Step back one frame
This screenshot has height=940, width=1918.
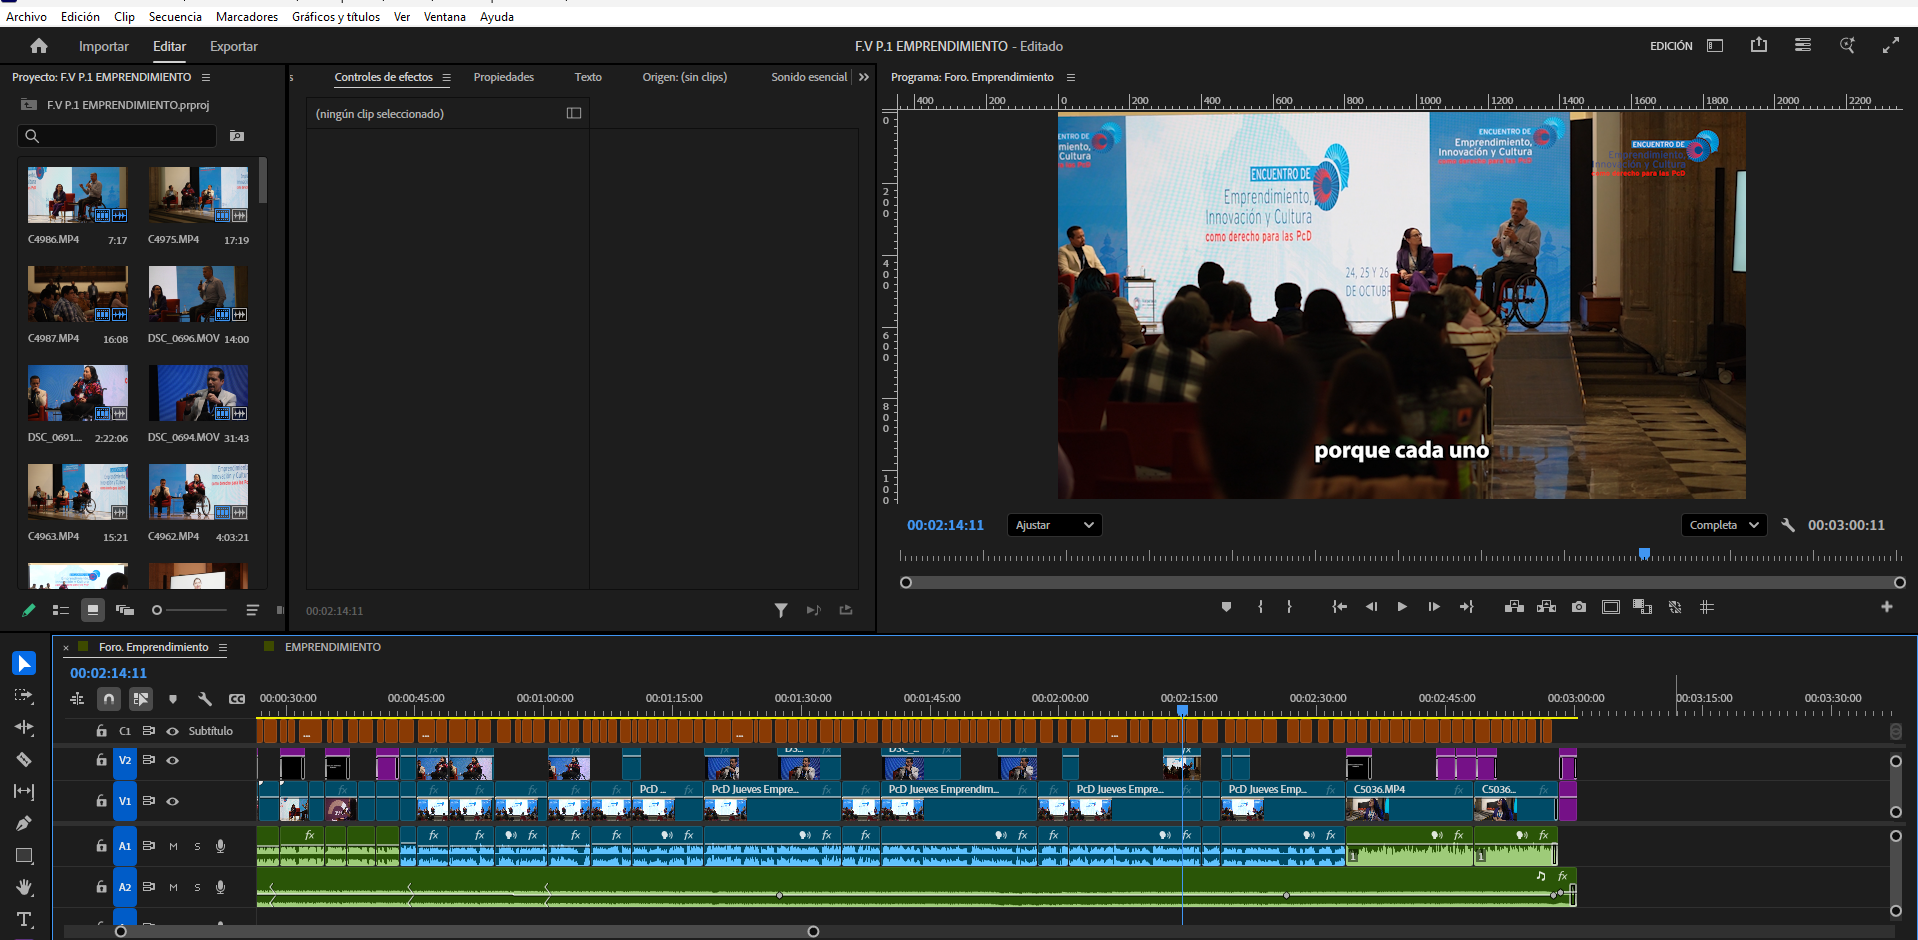pos(1371,607)
